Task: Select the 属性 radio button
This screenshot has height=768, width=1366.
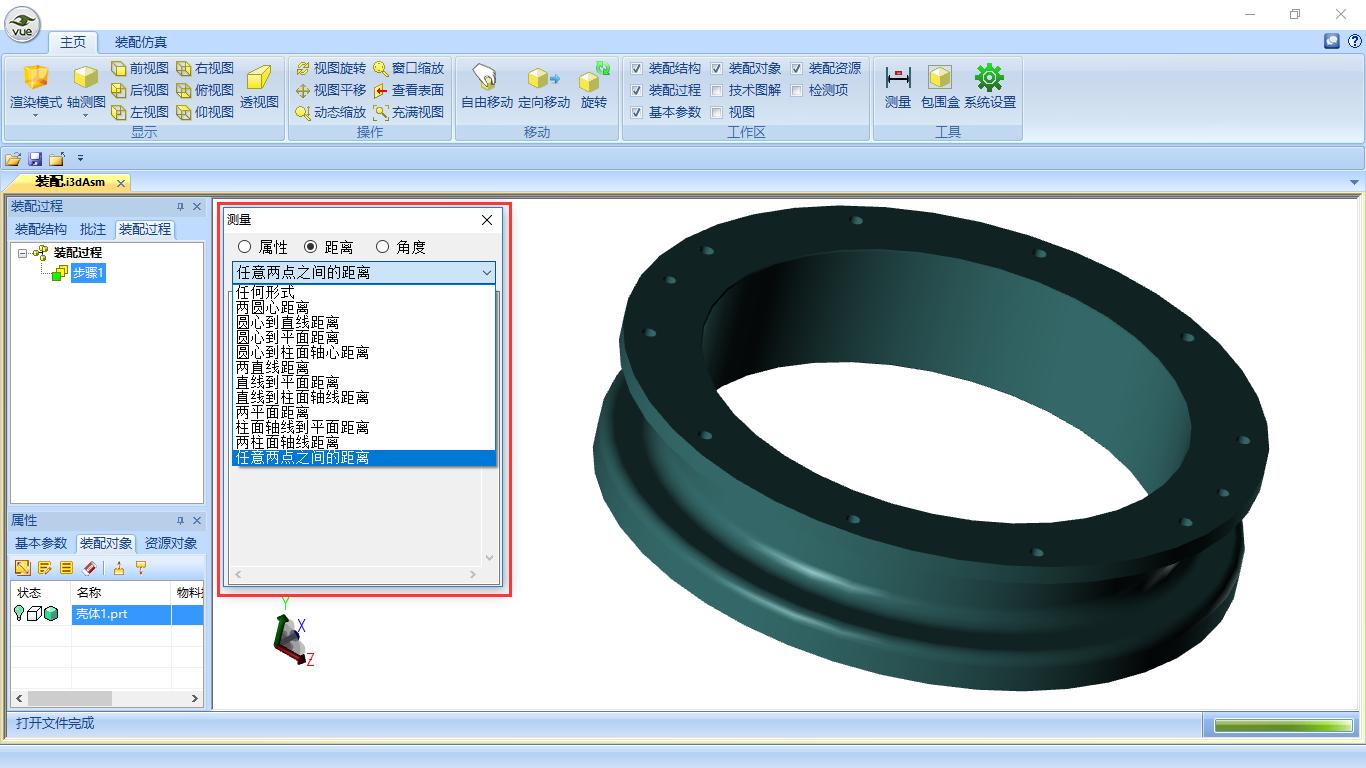Action: pyautogui.click(x=245, y=247)
